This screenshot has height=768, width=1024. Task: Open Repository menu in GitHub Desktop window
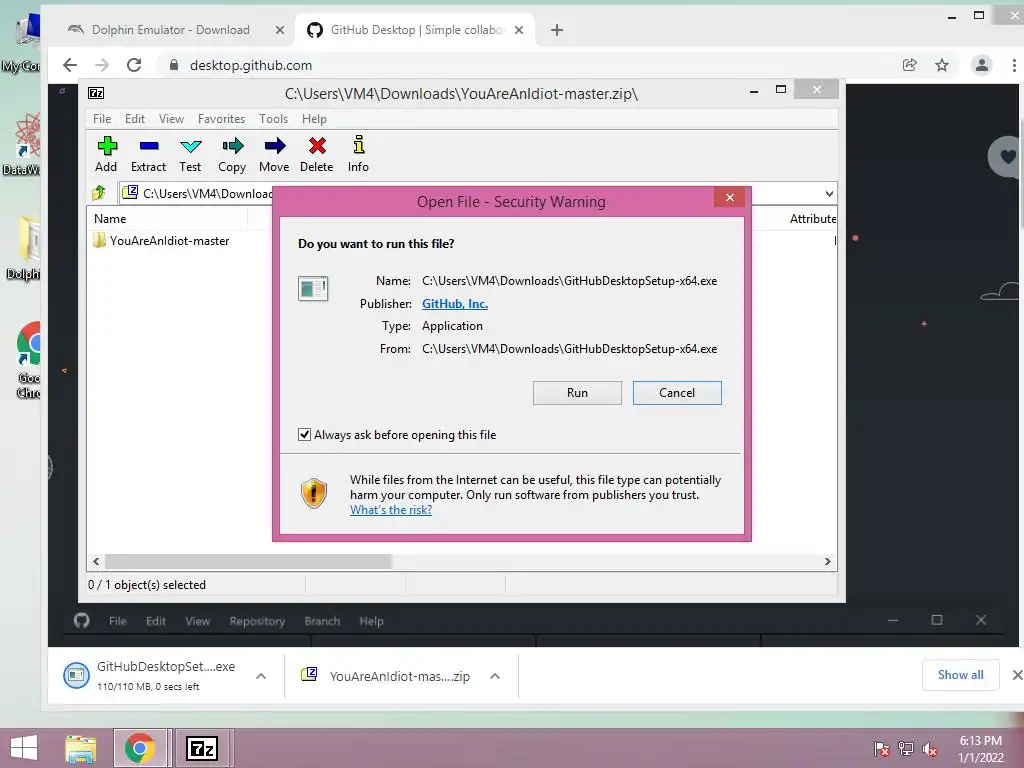257,621
